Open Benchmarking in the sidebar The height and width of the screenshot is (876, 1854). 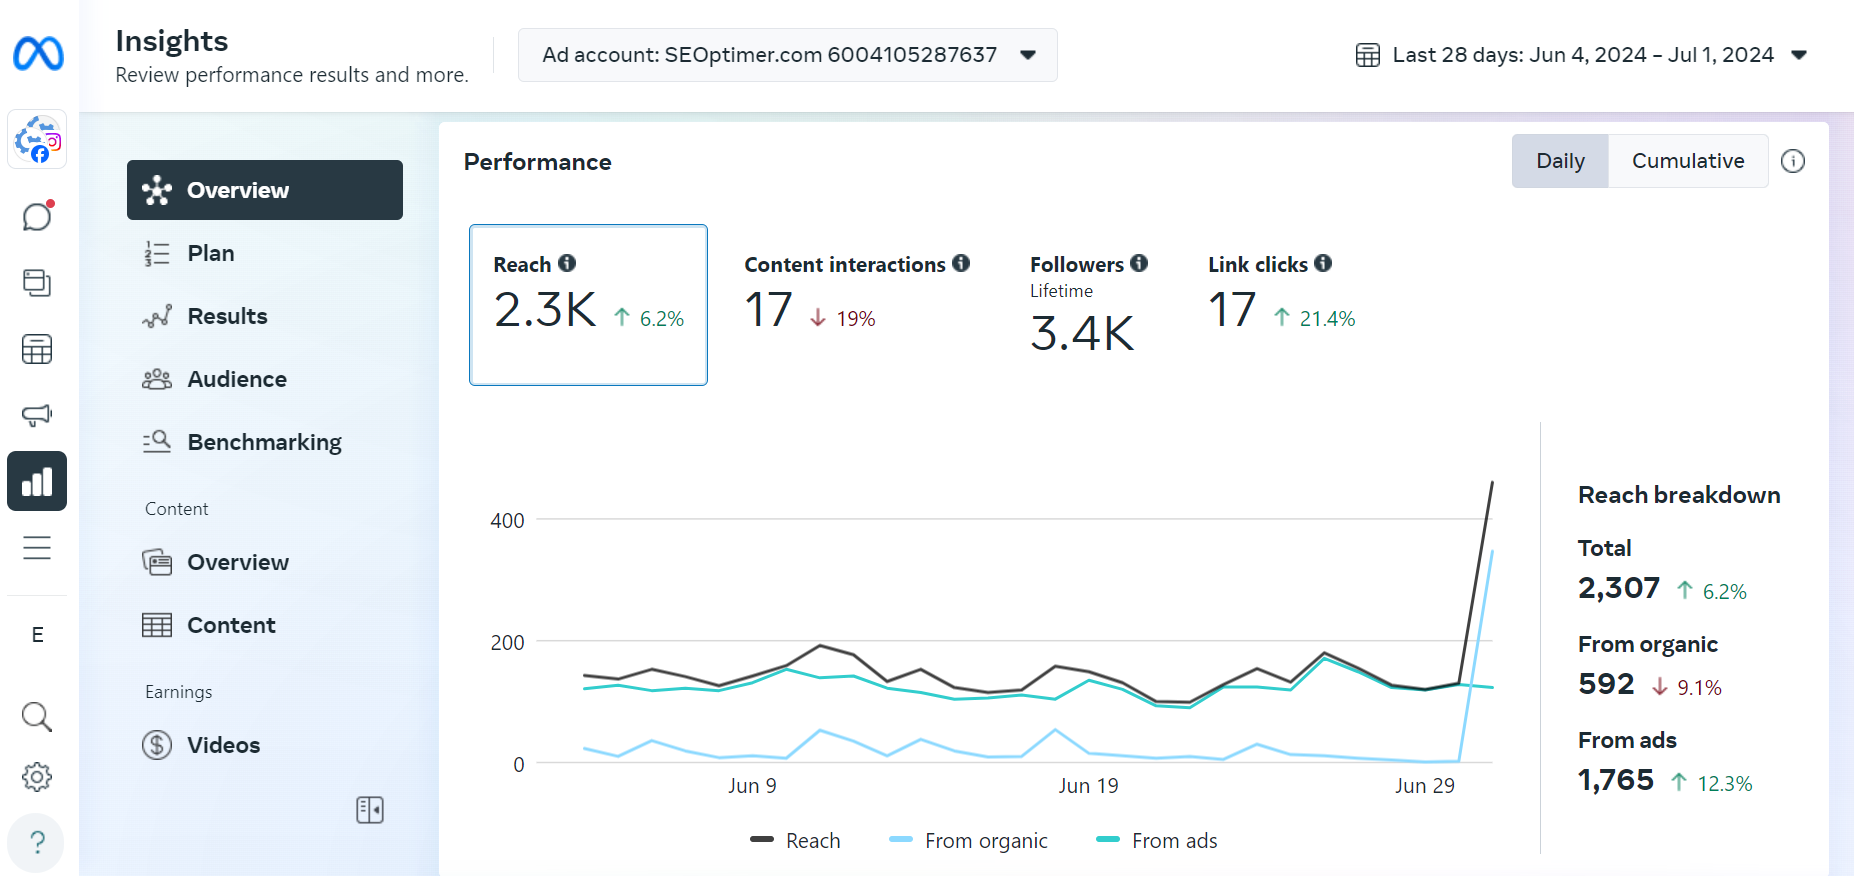[x=264, y=442]
